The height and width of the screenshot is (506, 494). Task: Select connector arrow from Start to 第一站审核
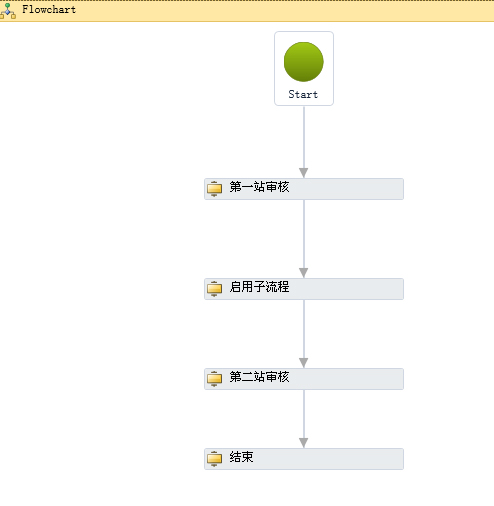tap(304, 142)
